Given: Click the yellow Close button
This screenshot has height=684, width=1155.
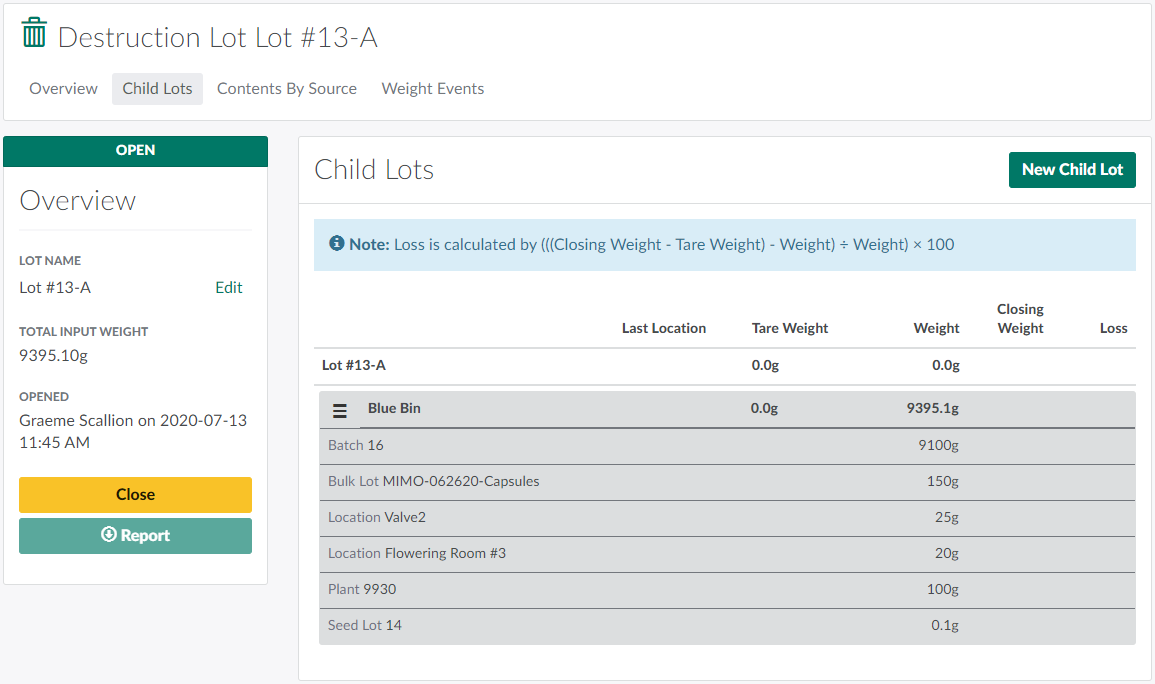Looking at the screenshot, I should click(x=135, y=494).
